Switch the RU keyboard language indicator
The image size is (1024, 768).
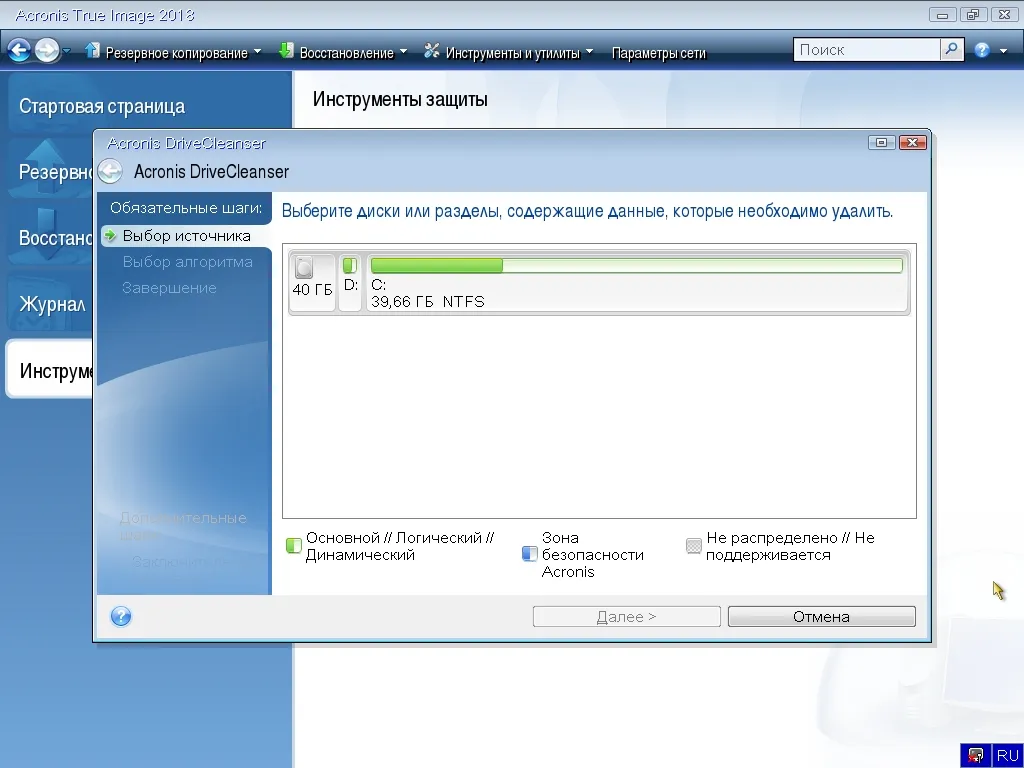[1008, 756]
